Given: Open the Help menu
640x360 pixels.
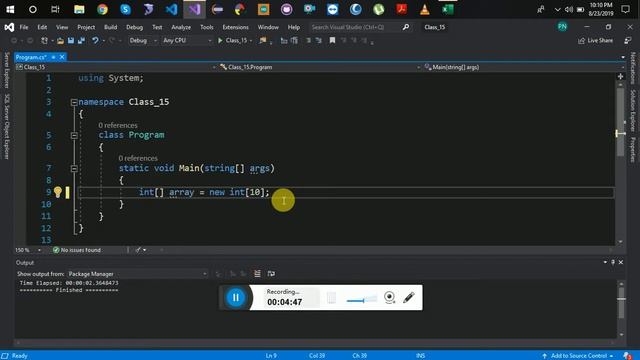Looking at the screenshot, I should (x=293, y=27).
